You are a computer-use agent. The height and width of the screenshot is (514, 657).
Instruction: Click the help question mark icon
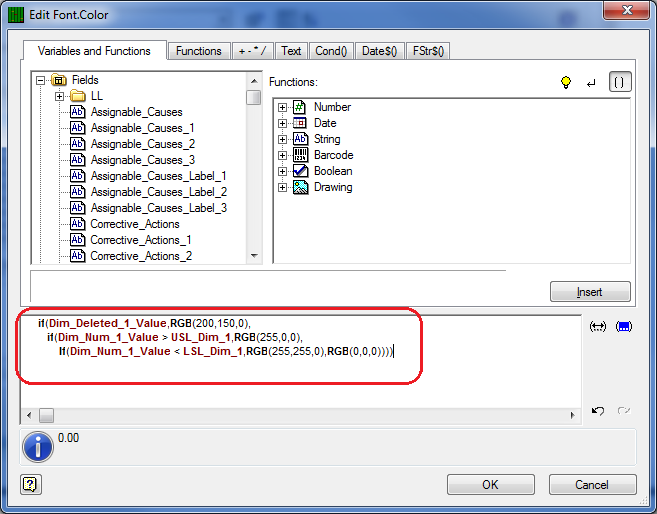(x=31, y=485)
